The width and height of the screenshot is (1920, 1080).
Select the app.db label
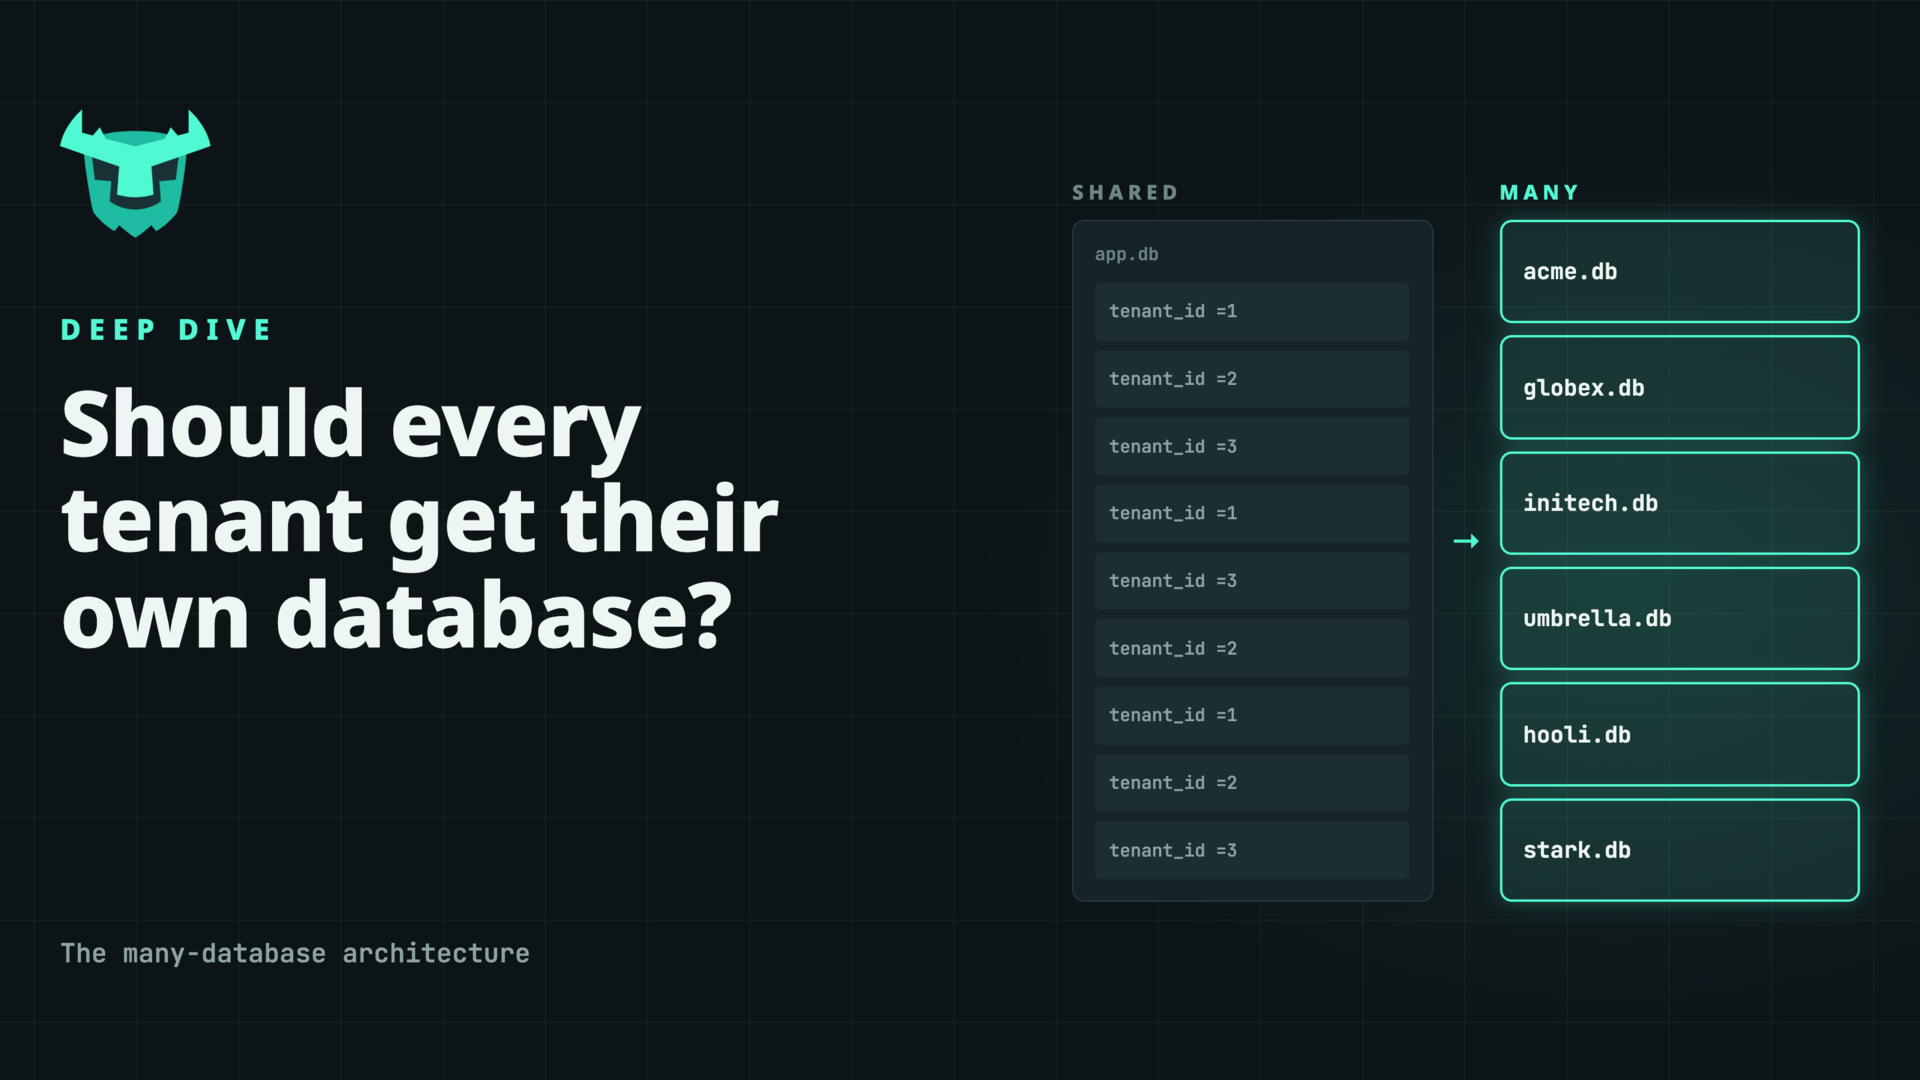tap(1126, 254)
